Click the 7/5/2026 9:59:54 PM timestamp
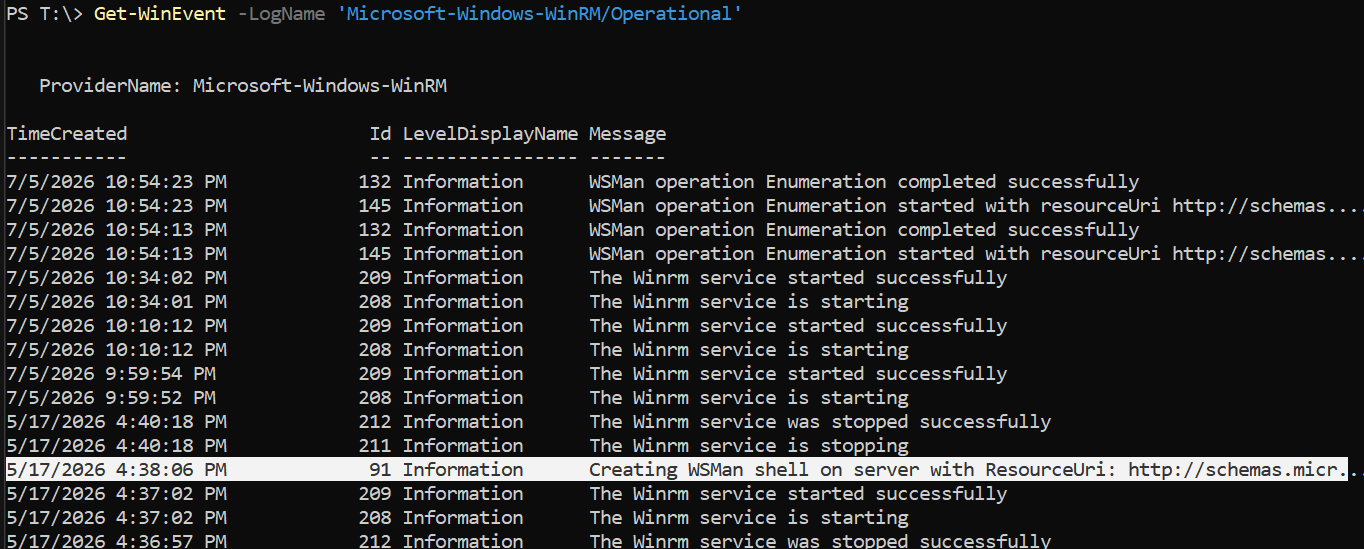Viewport: 1364px width, 549px height. 111,373
